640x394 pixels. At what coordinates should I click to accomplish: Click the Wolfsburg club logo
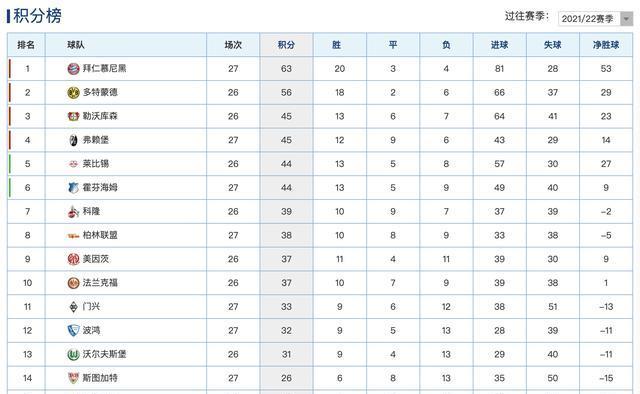pos(73,354)
